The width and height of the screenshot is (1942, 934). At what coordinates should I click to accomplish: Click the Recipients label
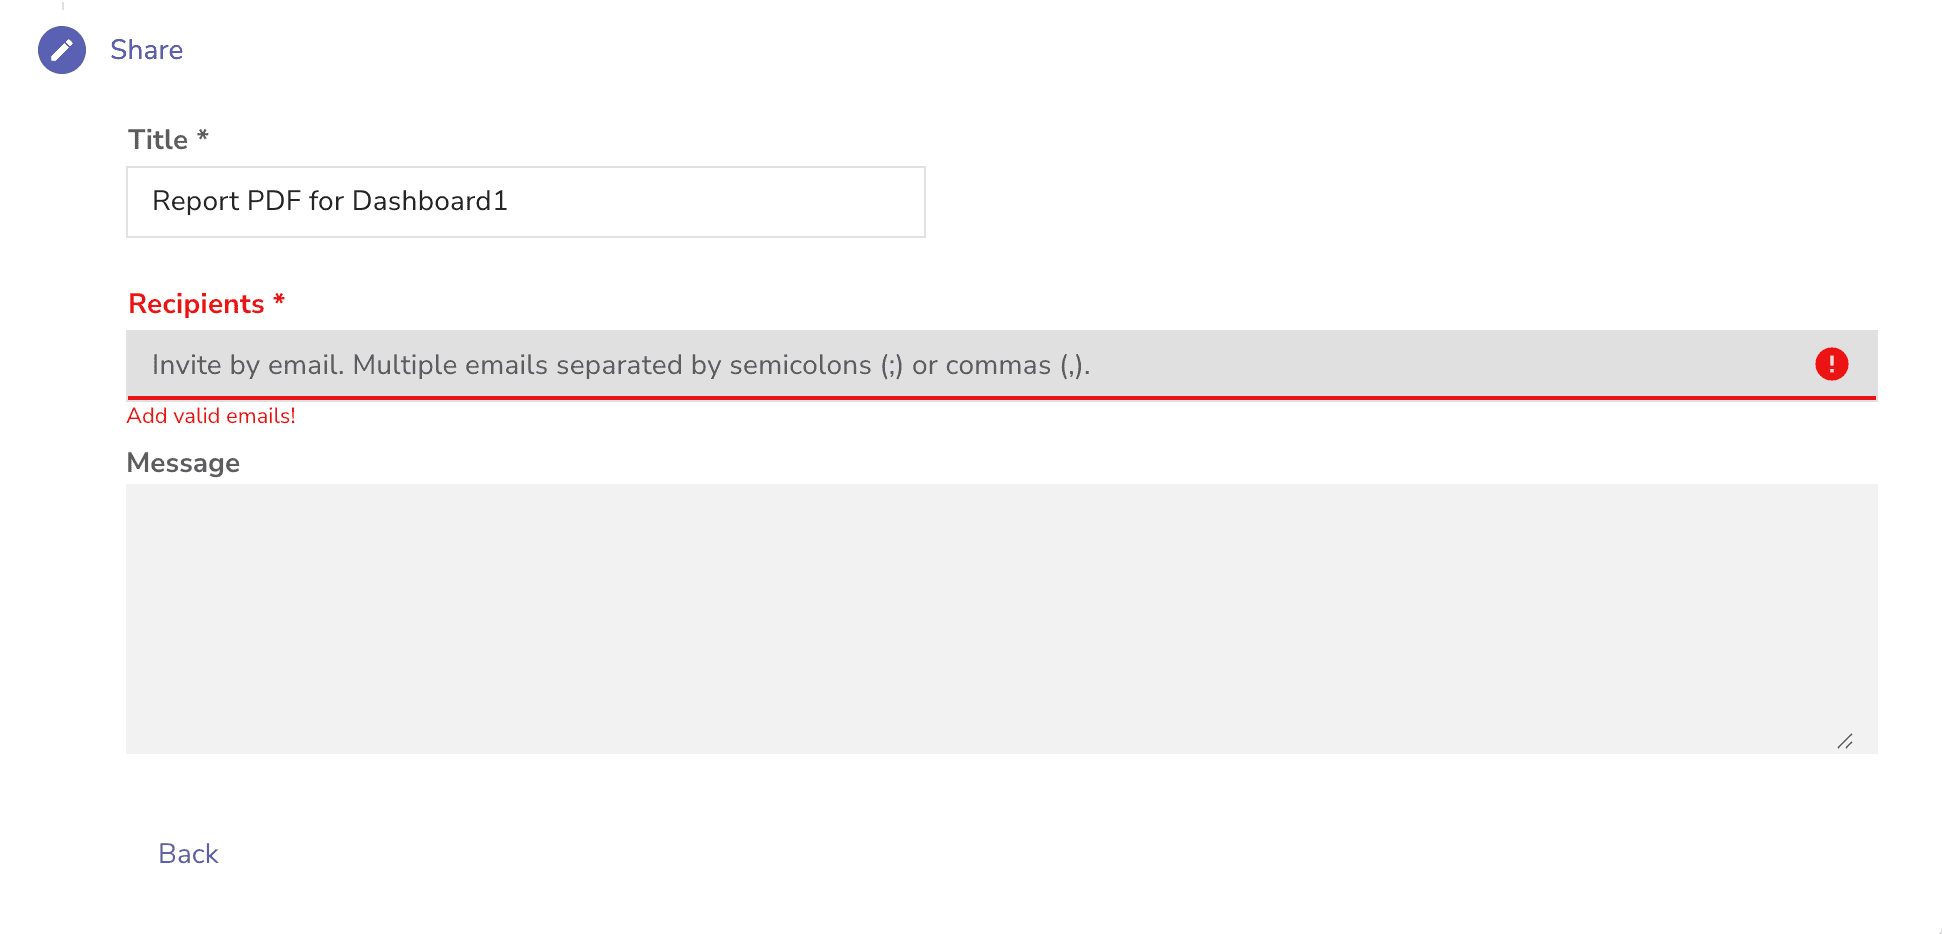197,303
